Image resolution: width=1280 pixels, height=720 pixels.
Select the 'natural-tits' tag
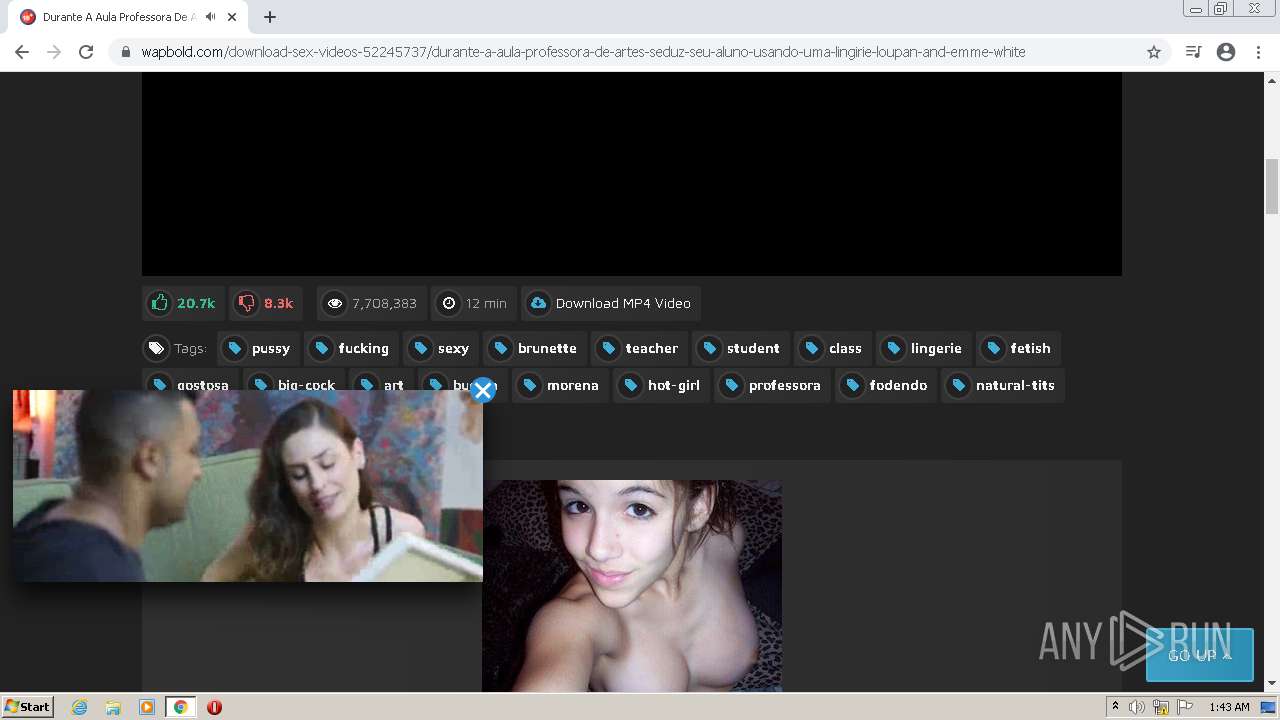[1003, 385]
